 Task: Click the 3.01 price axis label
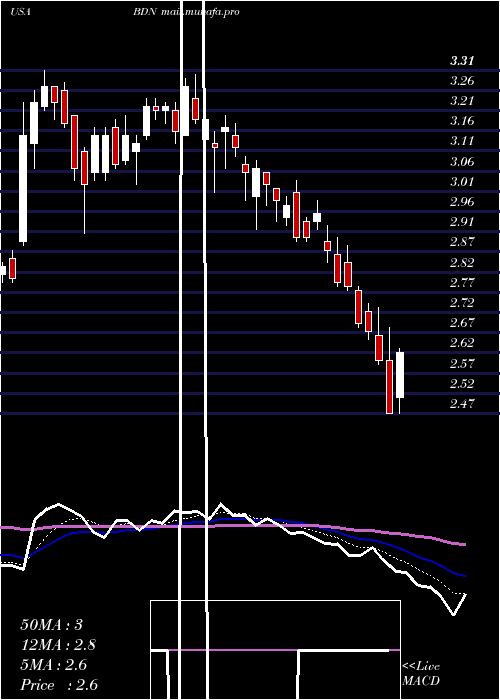point(462,182)
